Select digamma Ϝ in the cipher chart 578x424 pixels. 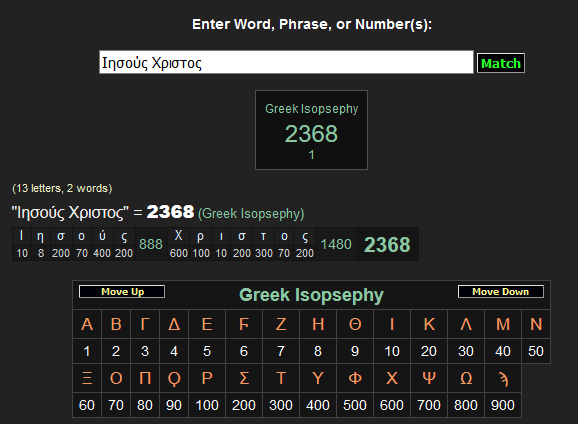(244, 324)
